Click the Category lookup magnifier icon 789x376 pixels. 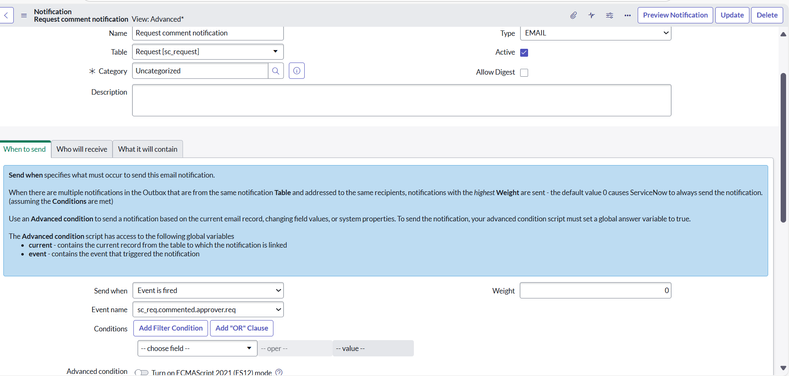click(x=276, y=71)
